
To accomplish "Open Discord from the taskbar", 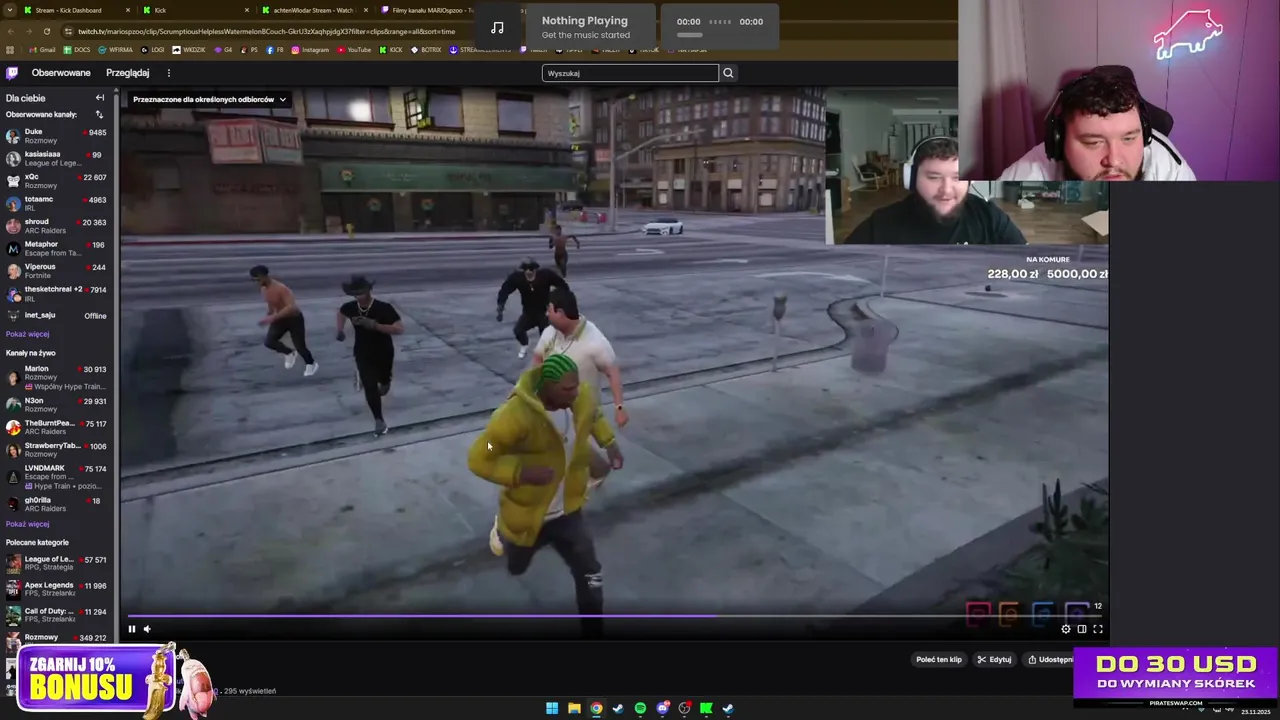I will pos(662,709).
